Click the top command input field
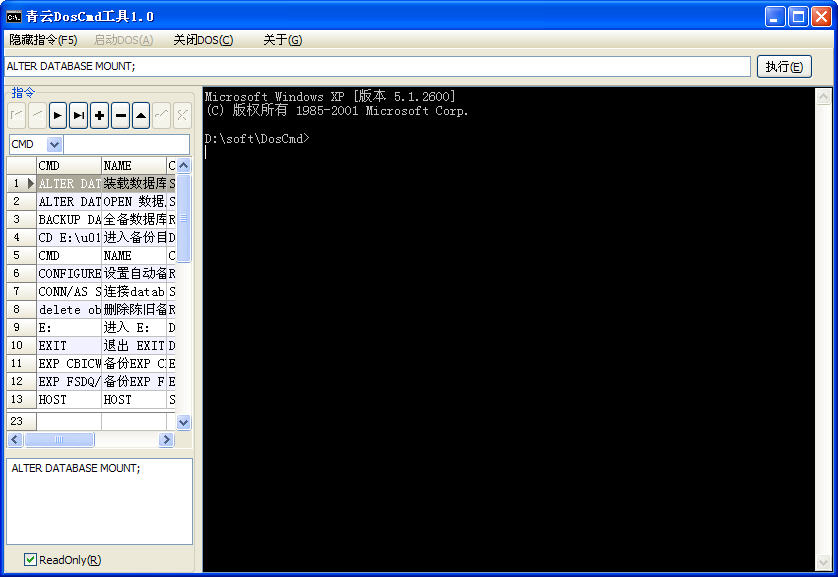Image resolution: width=838 pixels, height=577 pixels. point(377,66)
